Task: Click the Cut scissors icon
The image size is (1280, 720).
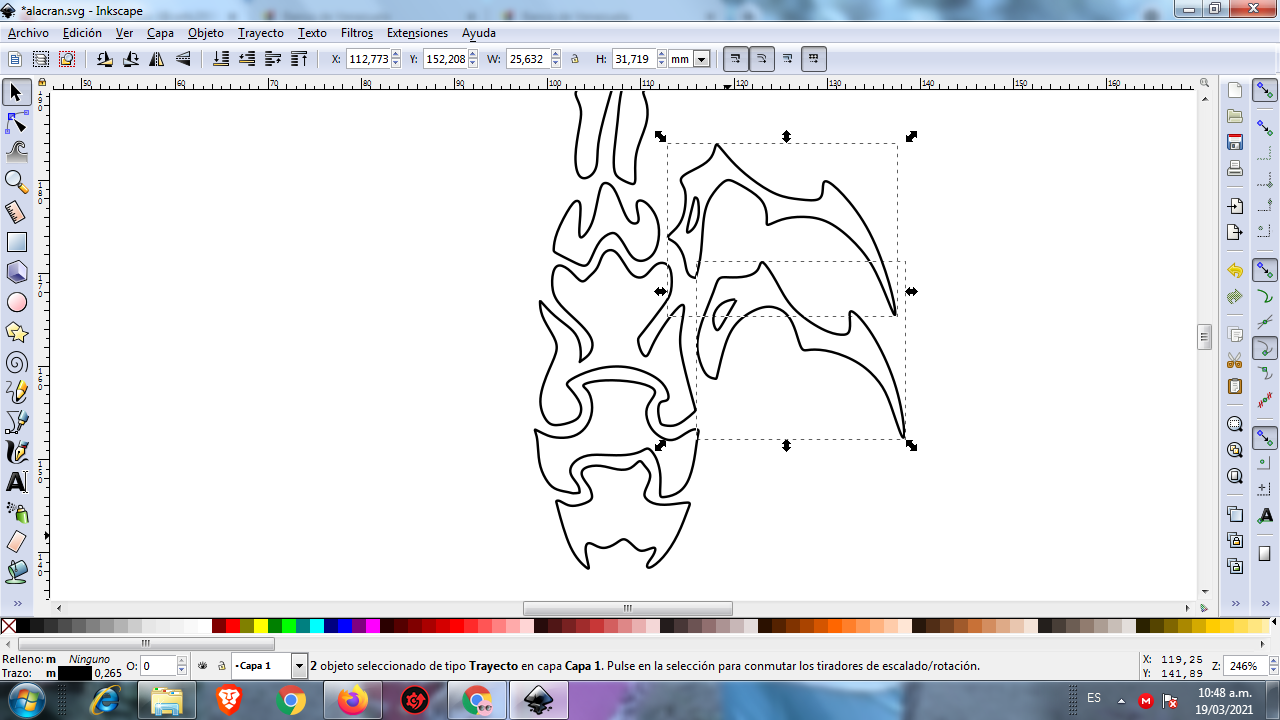Action: point(1235,360)
